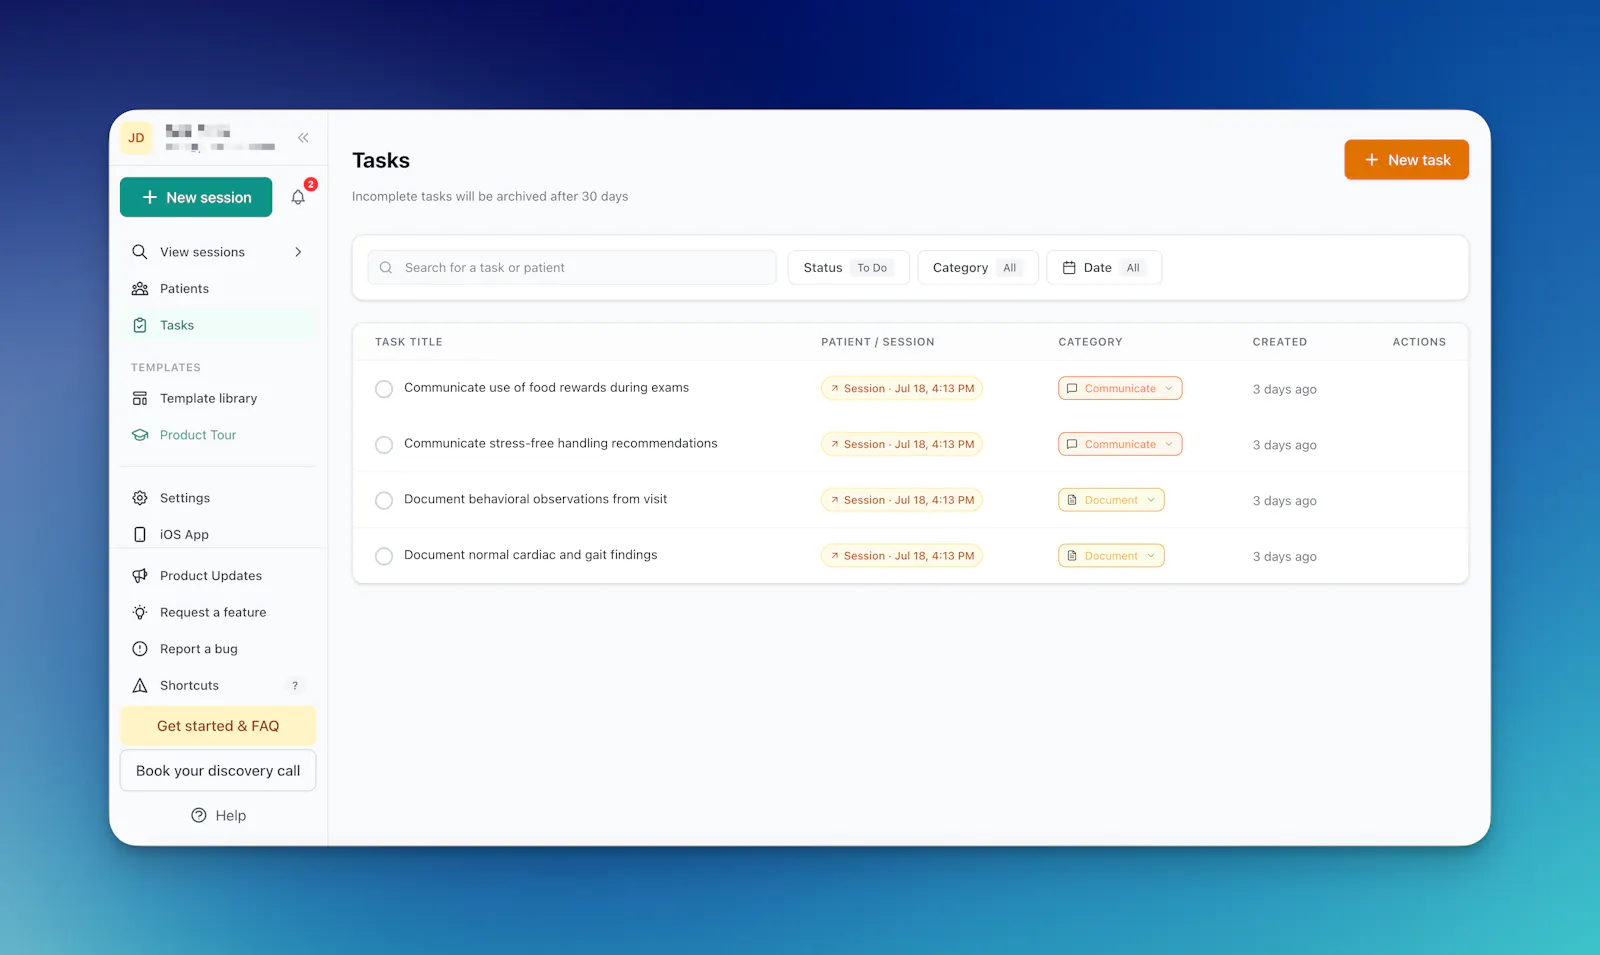
Task: Click 'Document behavioral observations from visit' title
Action: click(535, 499)
